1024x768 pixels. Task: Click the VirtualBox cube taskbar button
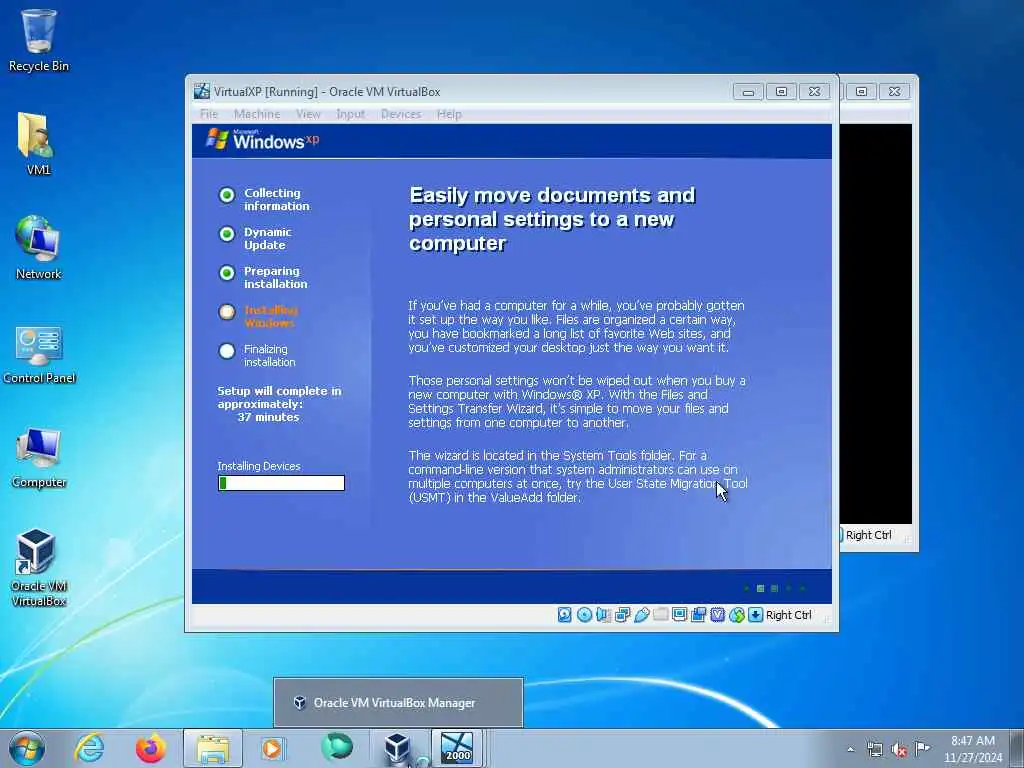tap(397, 748)
